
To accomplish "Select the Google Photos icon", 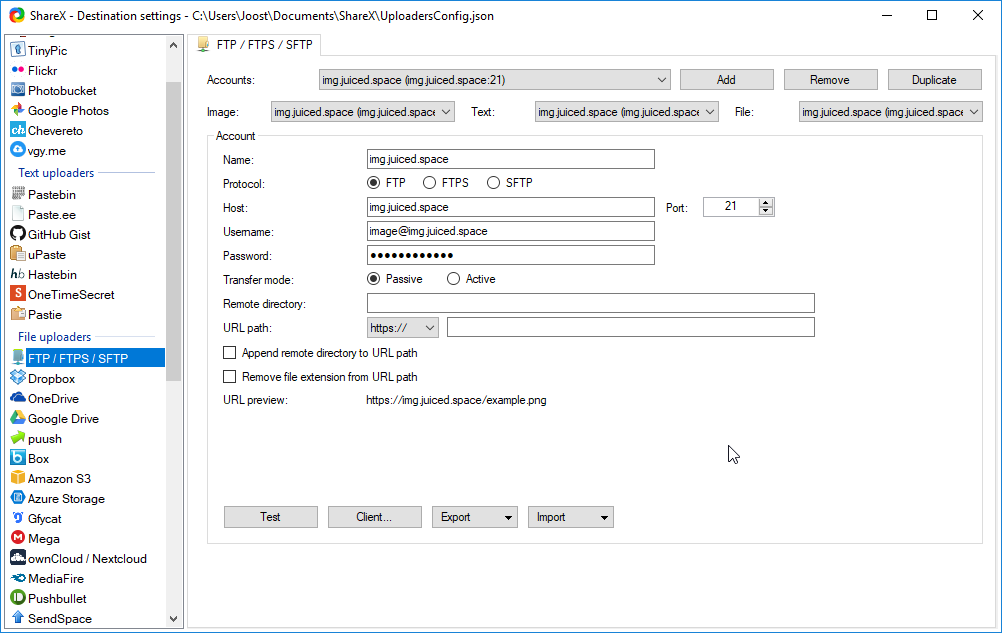I will tap(18, 110).
